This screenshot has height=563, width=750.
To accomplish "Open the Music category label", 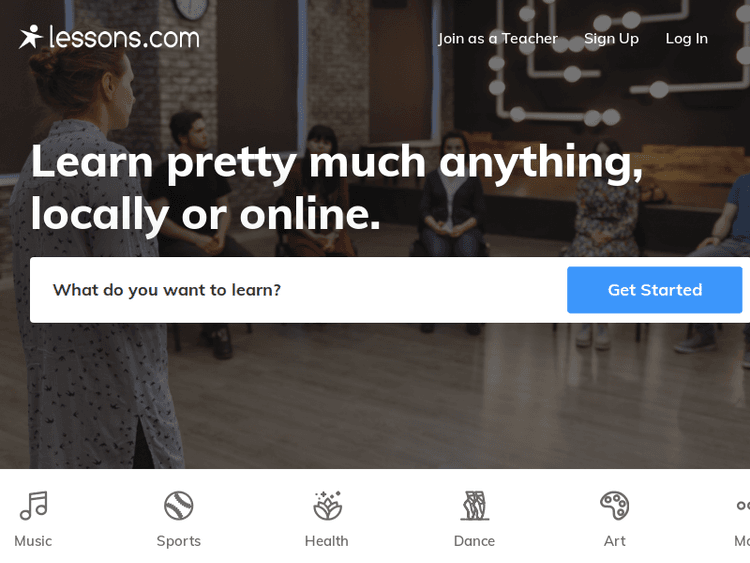I will pos(33,541).
